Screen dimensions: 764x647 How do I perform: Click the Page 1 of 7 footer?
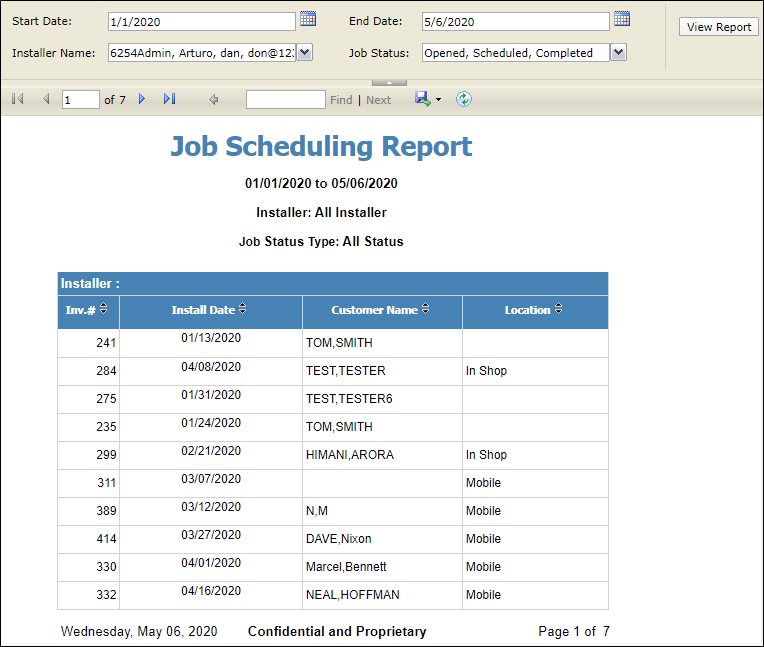[574, 631]
